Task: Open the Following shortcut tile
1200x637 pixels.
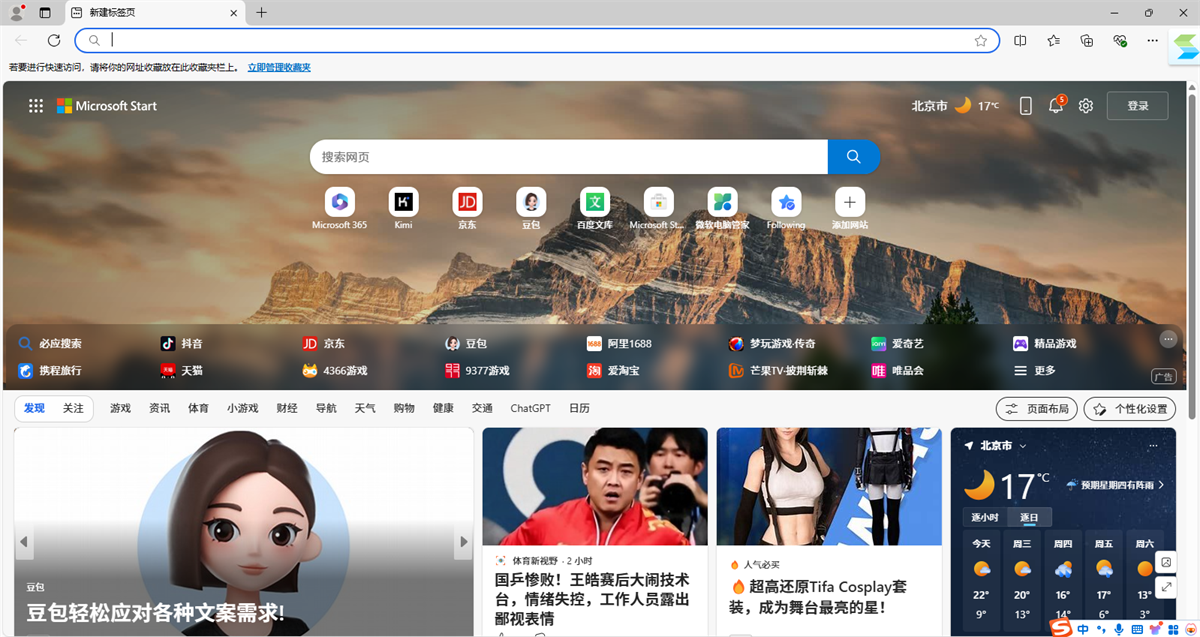Action: 786,209
